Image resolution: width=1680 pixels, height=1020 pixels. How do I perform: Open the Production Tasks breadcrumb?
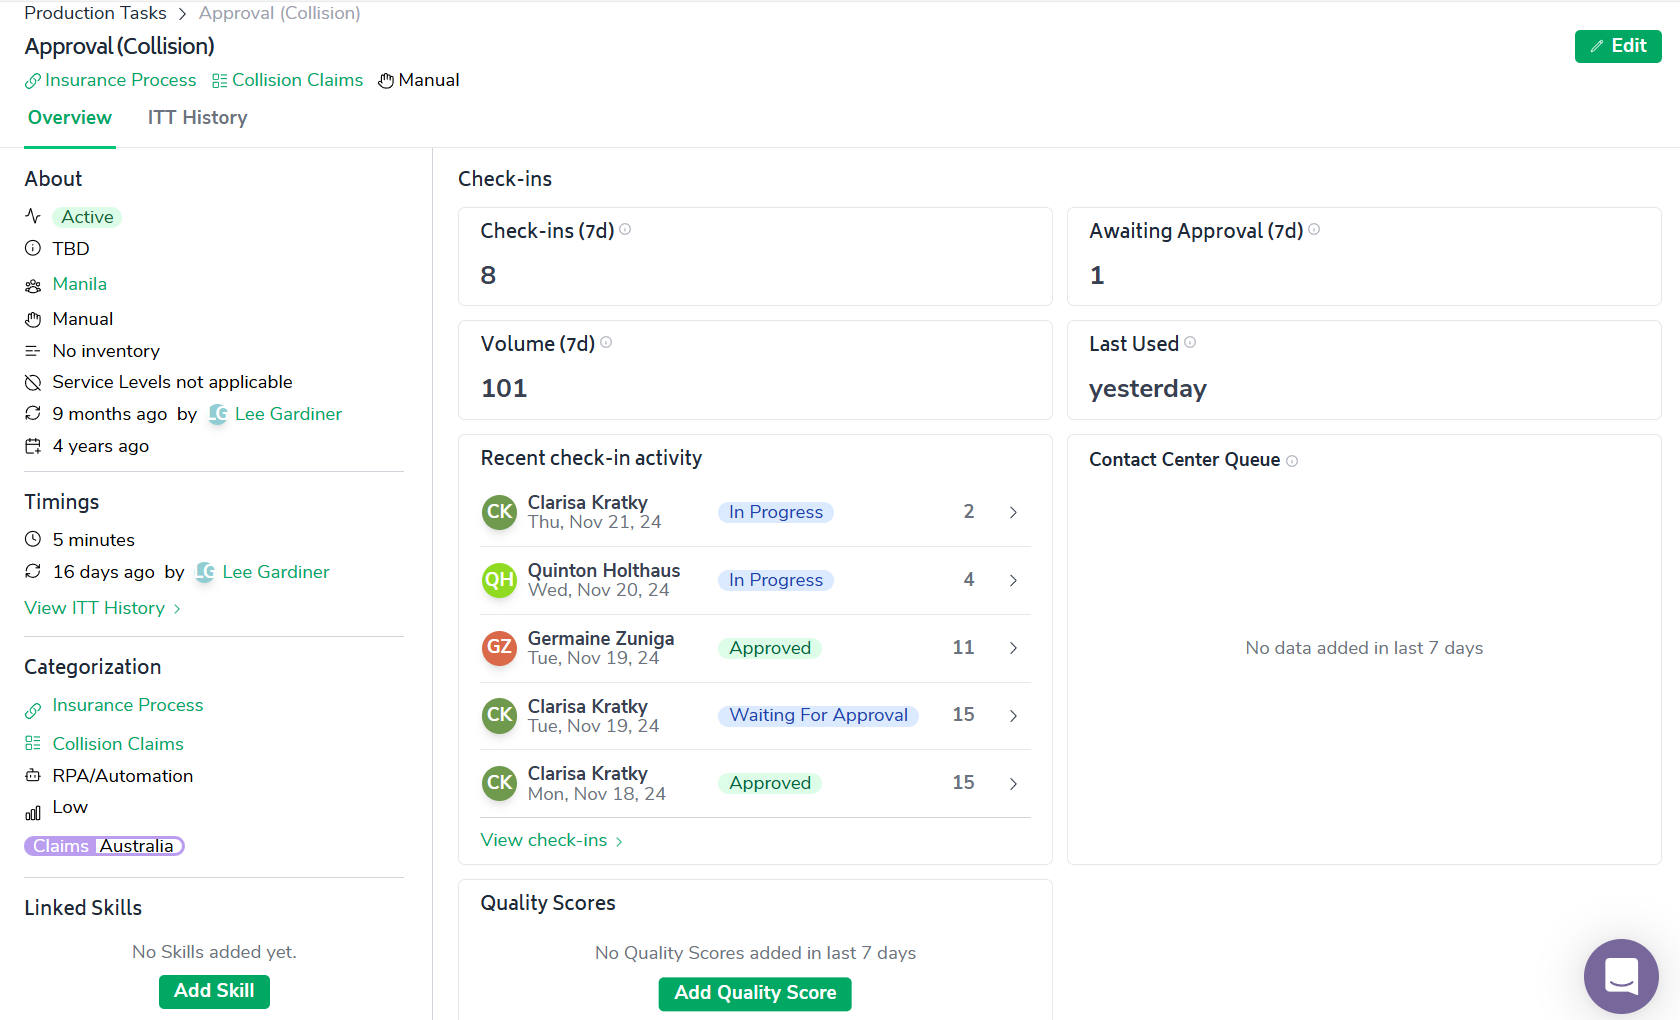pyautogui.click(x=95, y=13)
